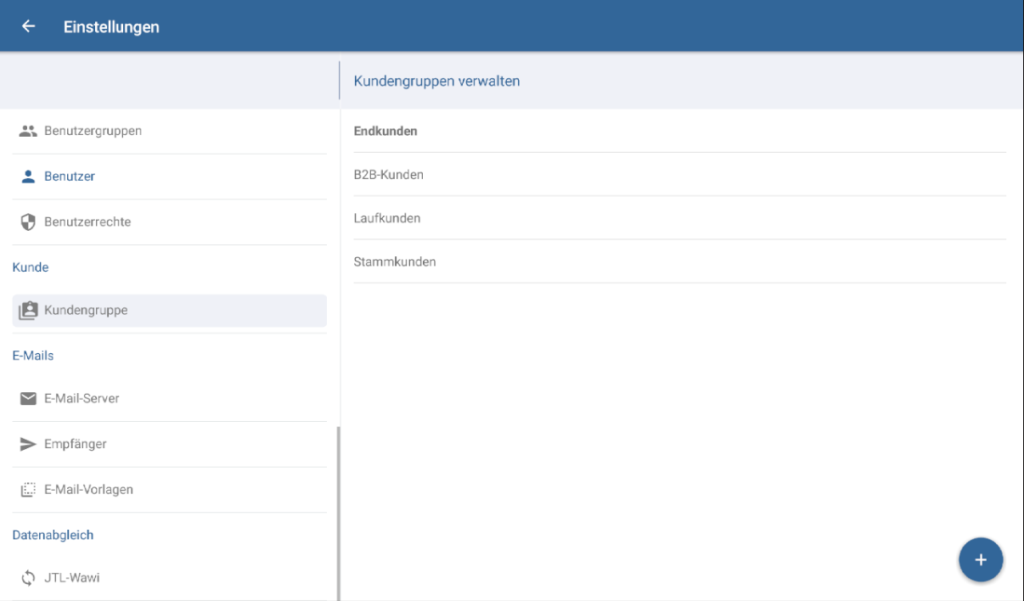This screenshot has width=1024, height=601.
Task: Click the Empfänger send arrow icon
Action: [28, 444]
